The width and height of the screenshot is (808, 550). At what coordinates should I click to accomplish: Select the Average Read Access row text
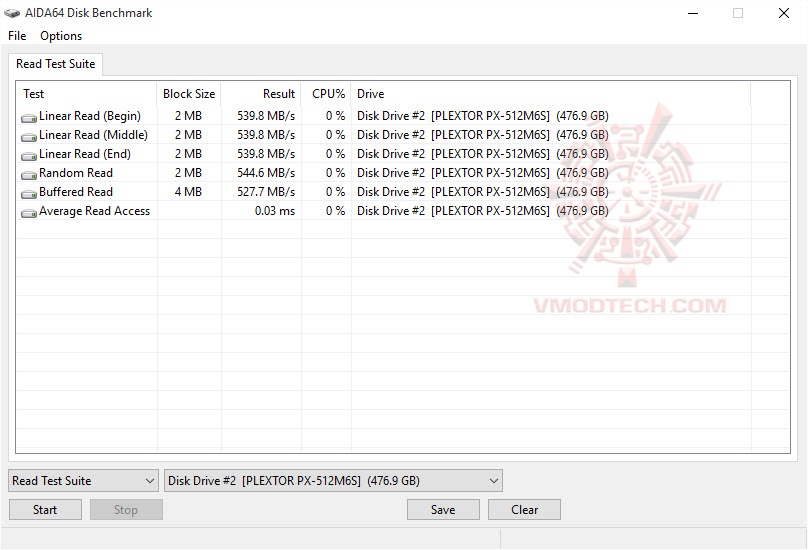coord(94,211)
